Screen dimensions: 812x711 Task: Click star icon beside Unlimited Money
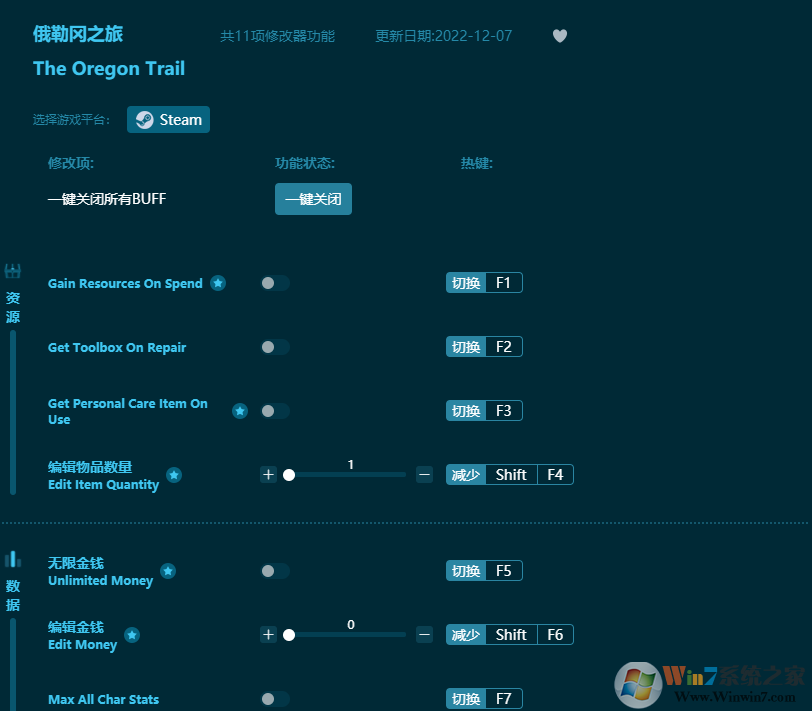click(x=168, y=571)
